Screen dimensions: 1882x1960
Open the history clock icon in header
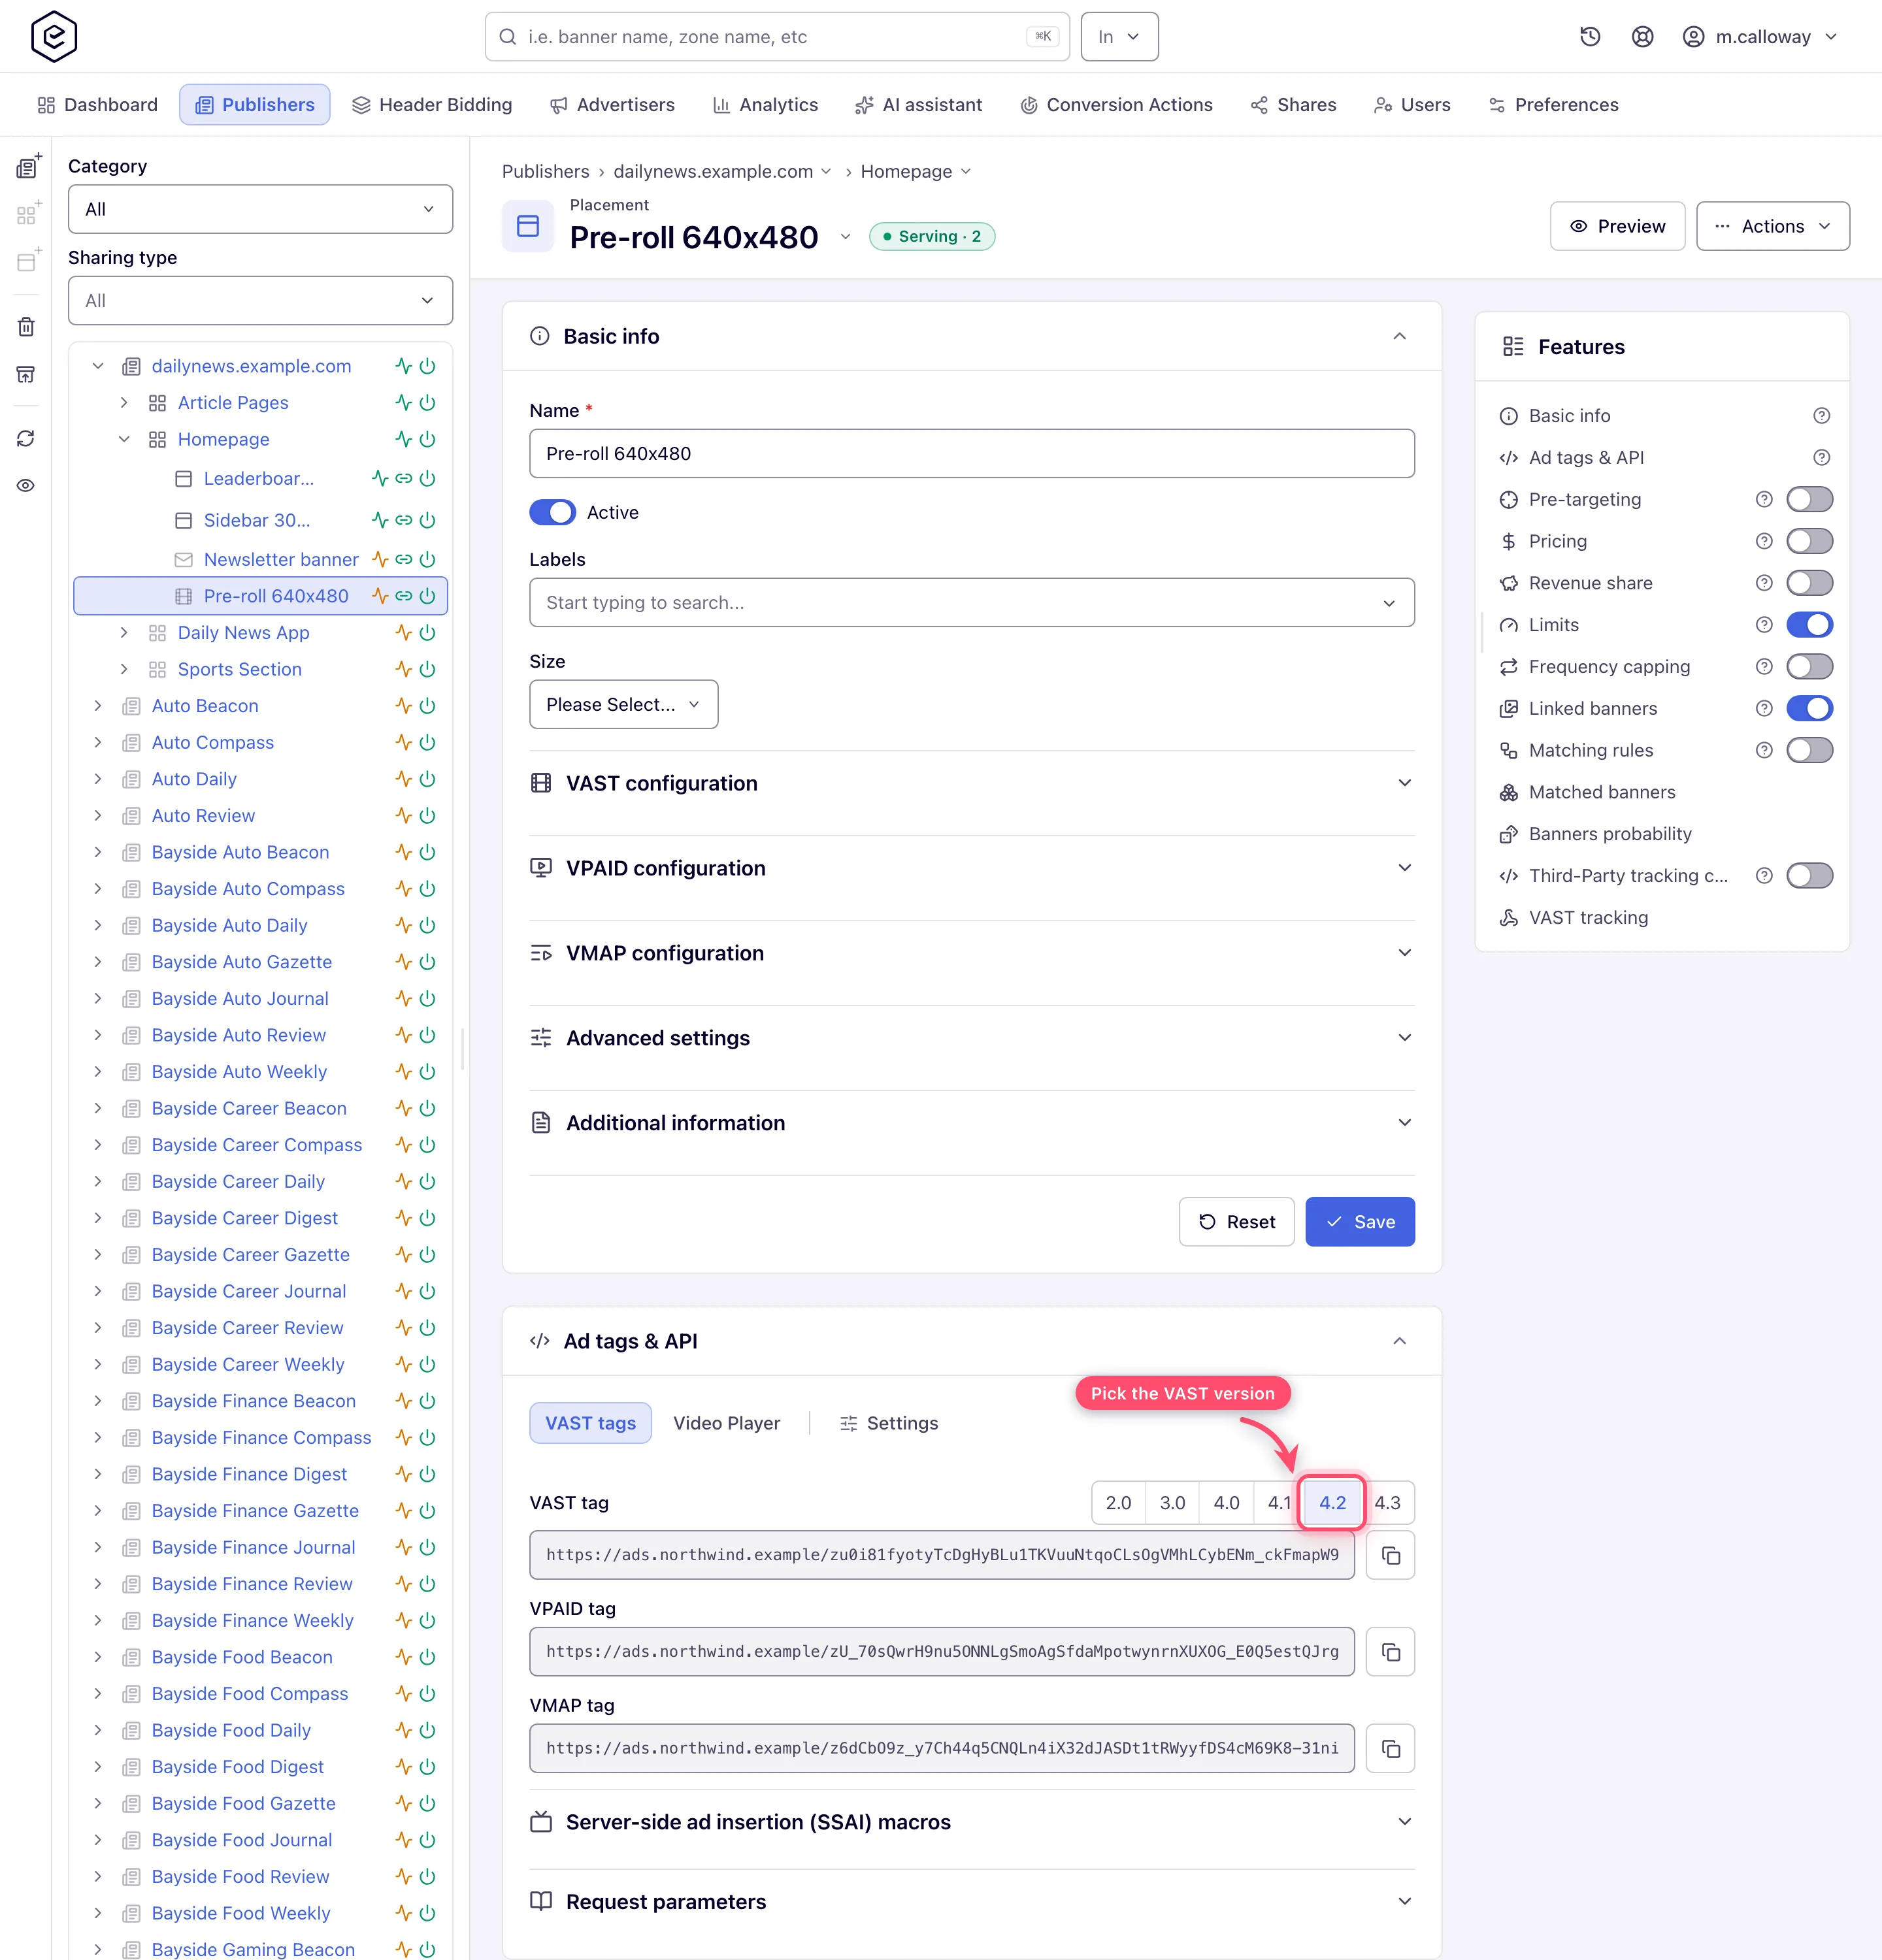pos(1590,37)
